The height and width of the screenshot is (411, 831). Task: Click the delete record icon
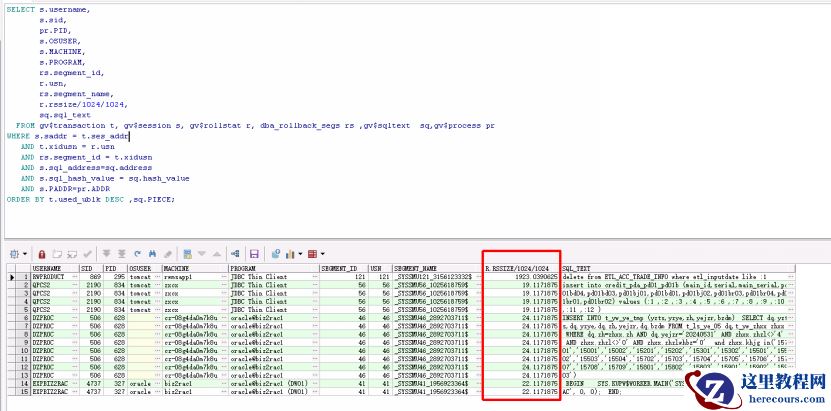coord(72,254)
